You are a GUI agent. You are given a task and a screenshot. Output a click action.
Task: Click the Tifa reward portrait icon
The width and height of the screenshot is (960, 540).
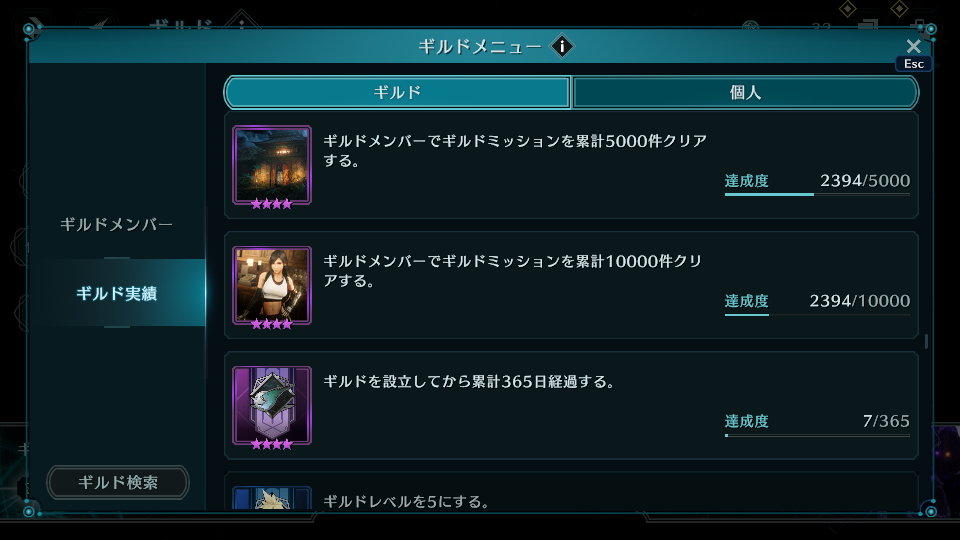pyautogui.click(x=272, y=285)
